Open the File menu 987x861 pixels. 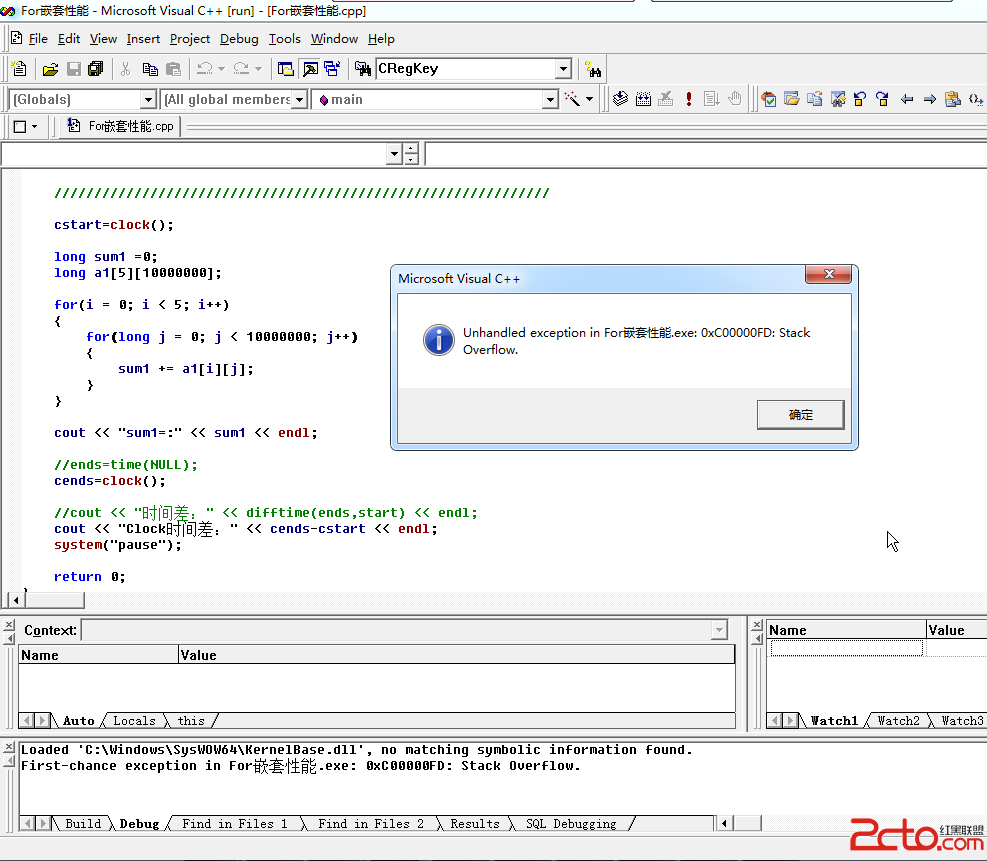coord(38,39)
